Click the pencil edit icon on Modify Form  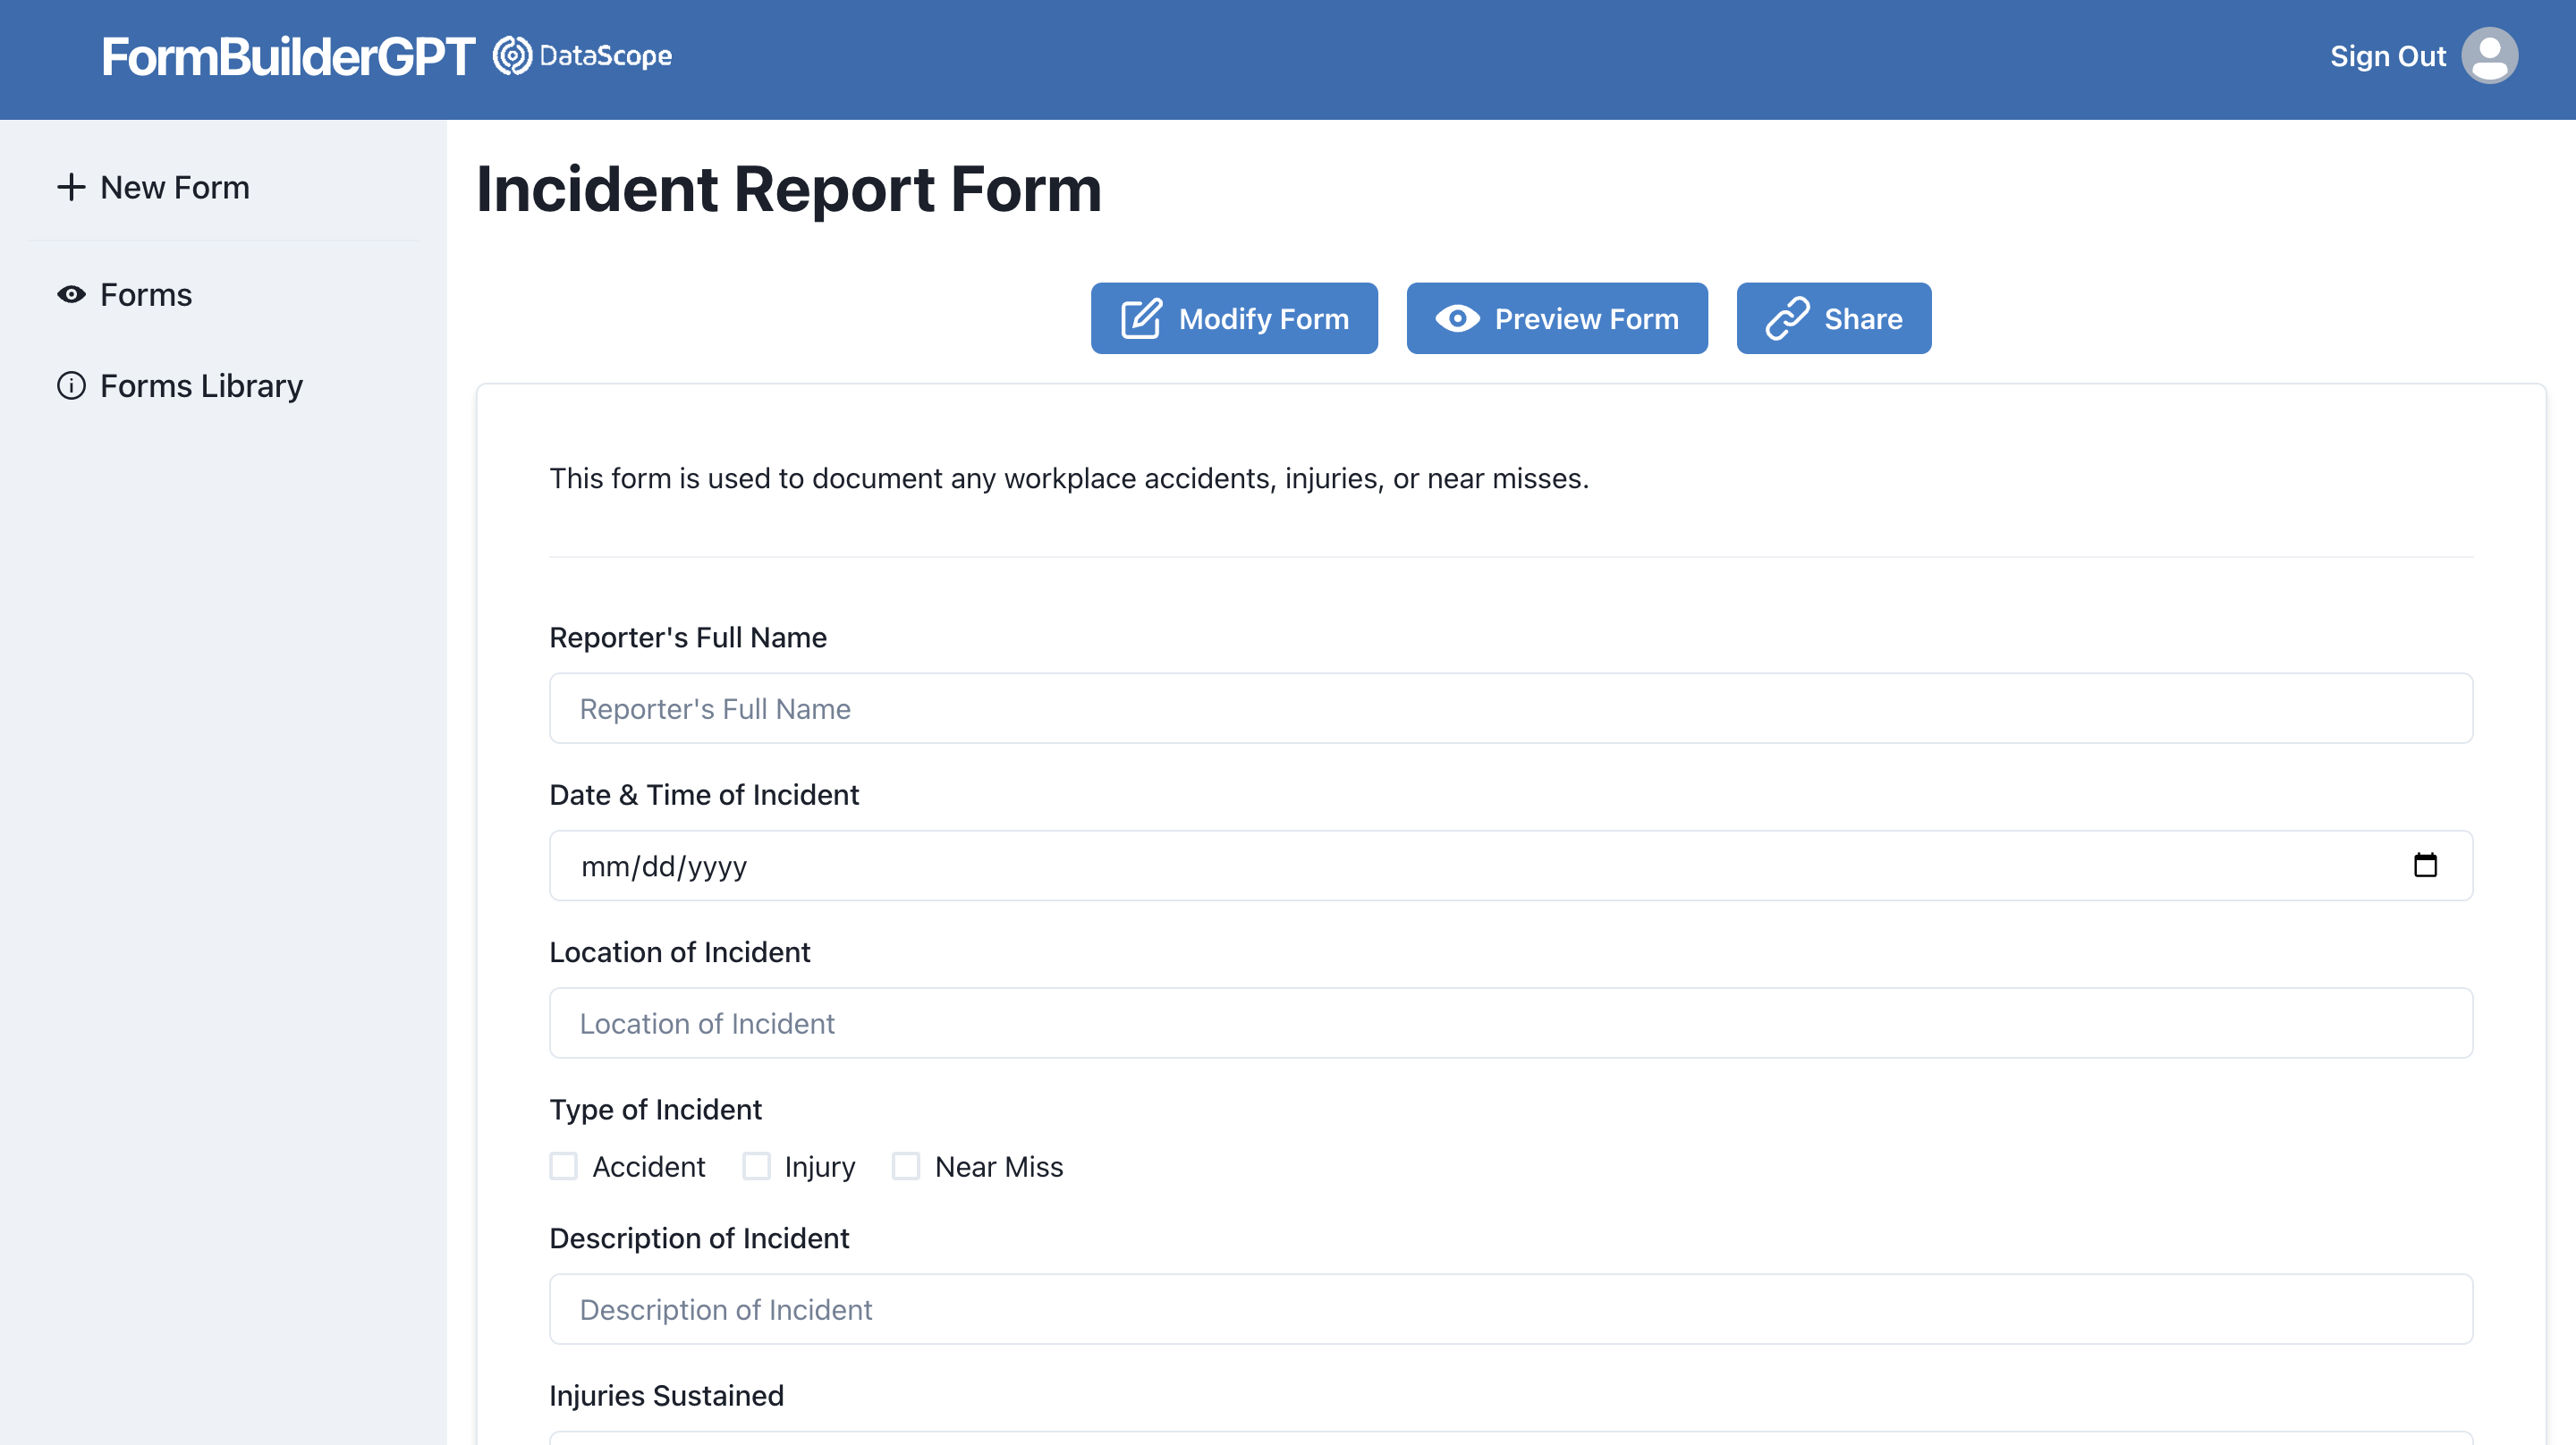1141,319
